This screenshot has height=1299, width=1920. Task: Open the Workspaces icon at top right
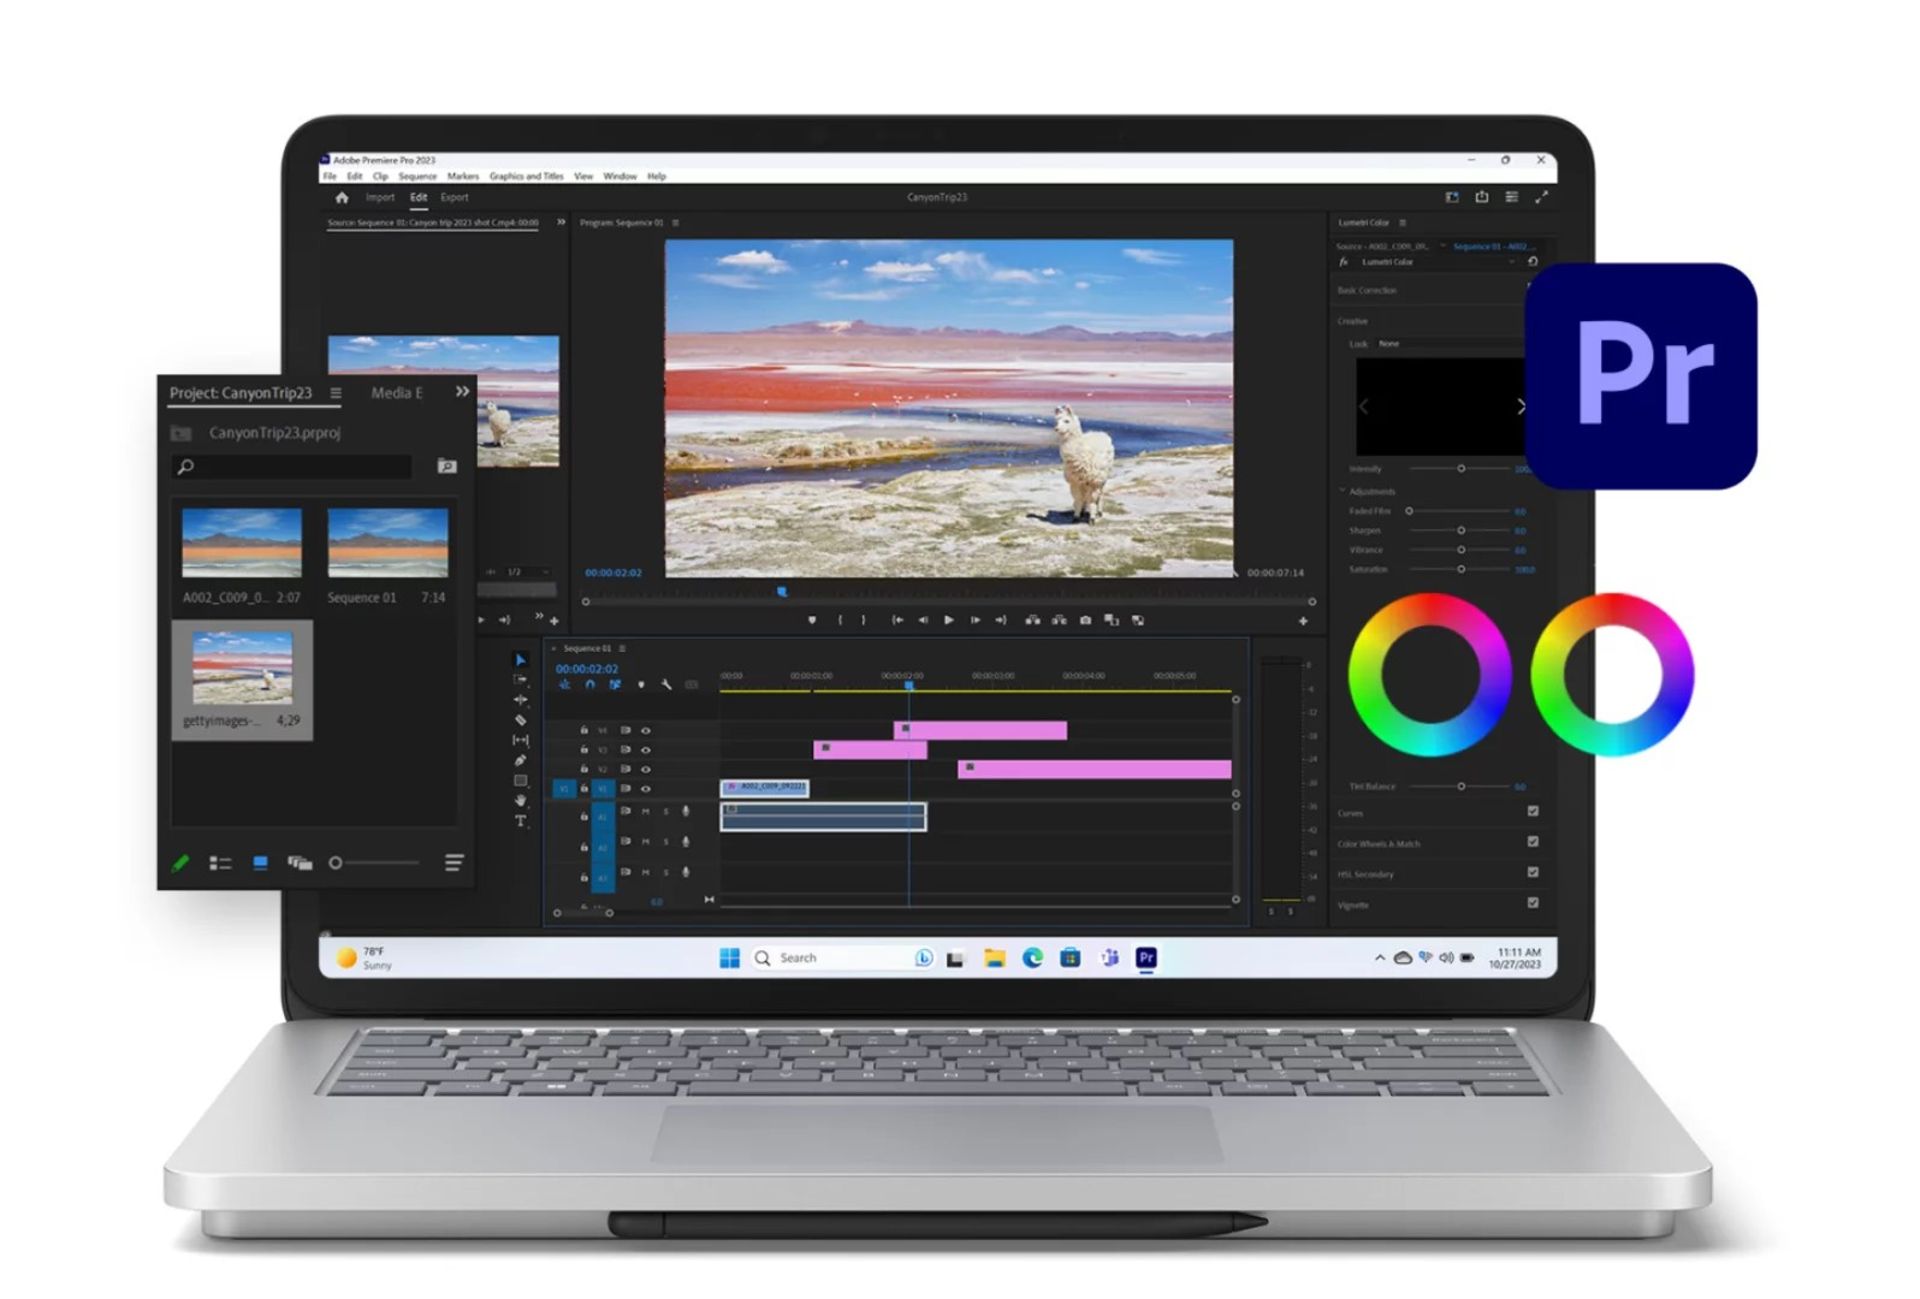[1452, 197]
